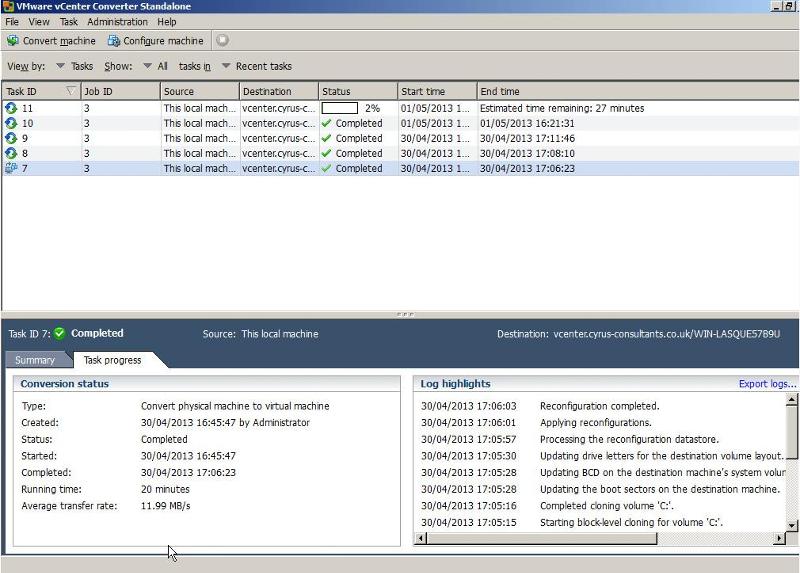Sort by the Job ID column header
The width and height of the screenshot is (800, 573).
click(120, 91)
